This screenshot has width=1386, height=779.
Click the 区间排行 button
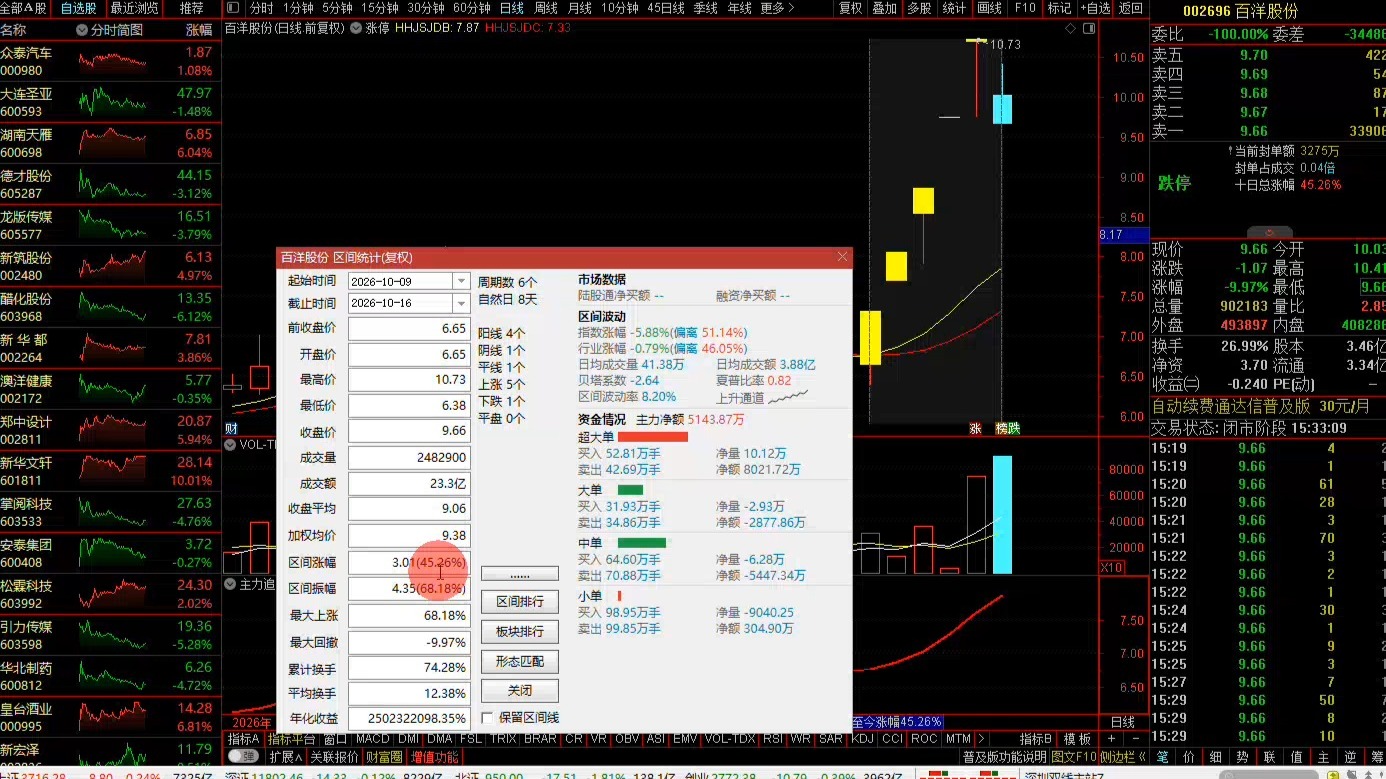pos(520,602)
